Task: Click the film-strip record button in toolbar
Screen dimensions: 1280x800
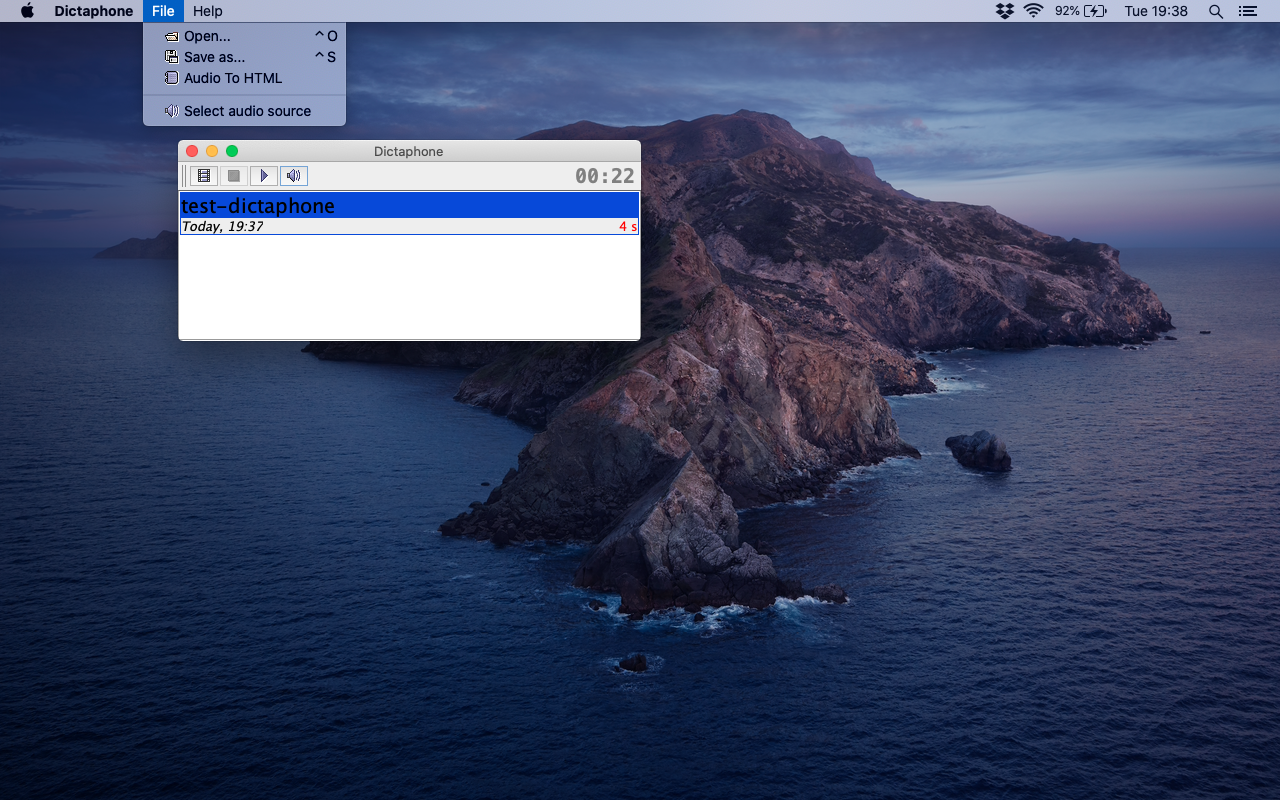Action: point(204,176)
